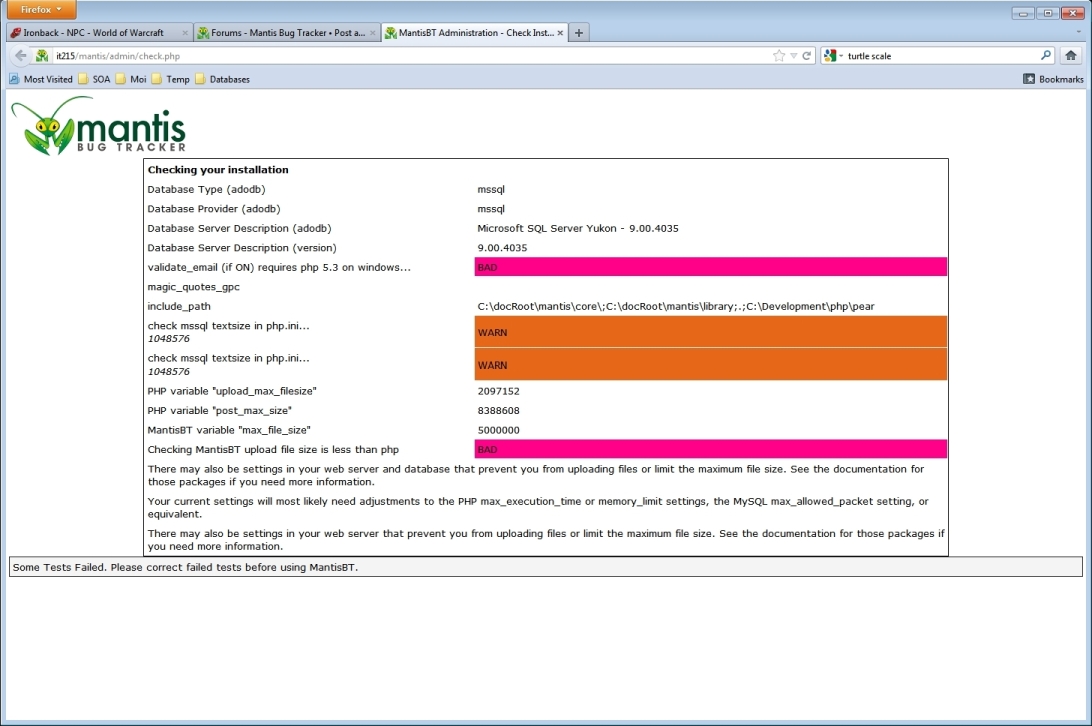Click the search magnifier icon
The height and width of the screenshot is (726, 1092).
click(1046, 56)
